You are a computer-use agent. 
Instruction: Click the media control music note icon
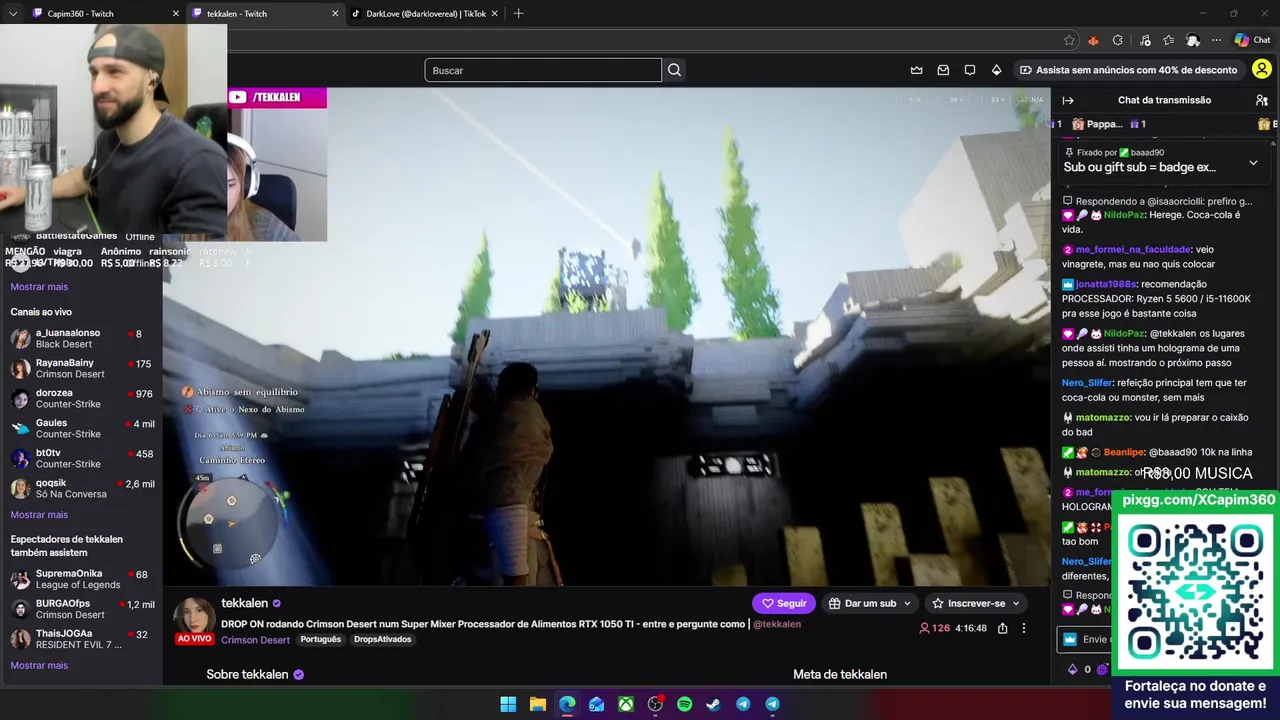click(x=1143, y=40)
